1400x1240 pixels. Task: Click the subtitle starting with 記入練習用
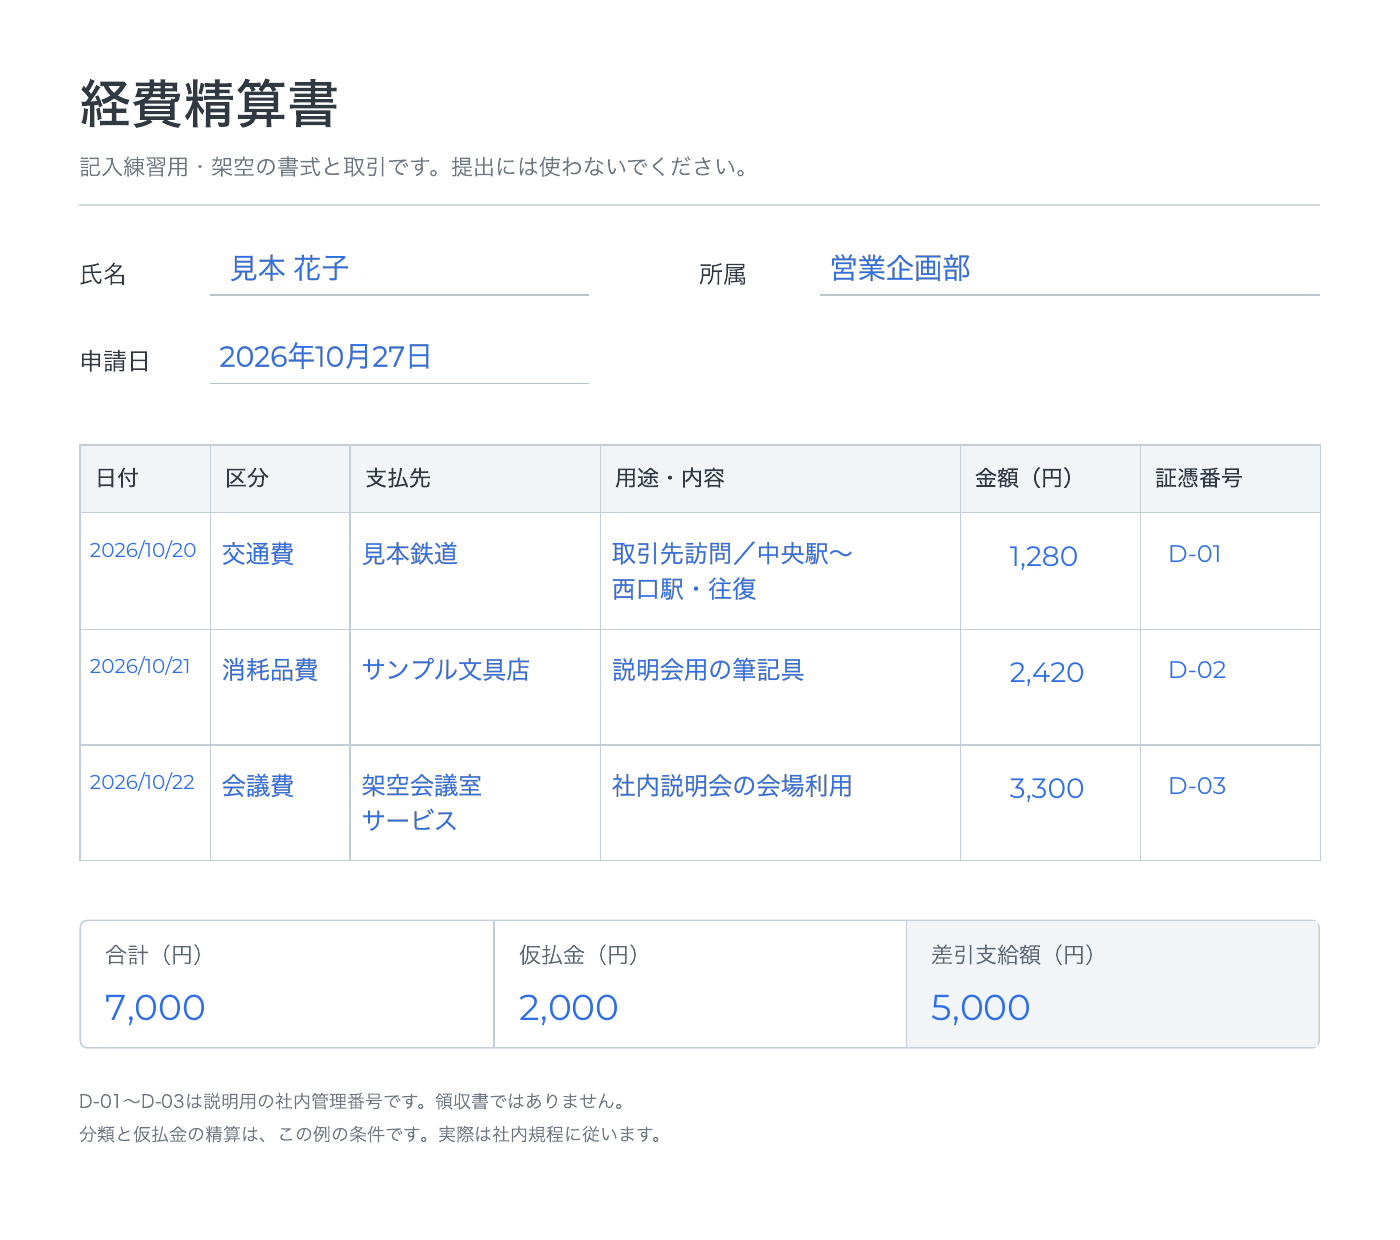[416, 168]
